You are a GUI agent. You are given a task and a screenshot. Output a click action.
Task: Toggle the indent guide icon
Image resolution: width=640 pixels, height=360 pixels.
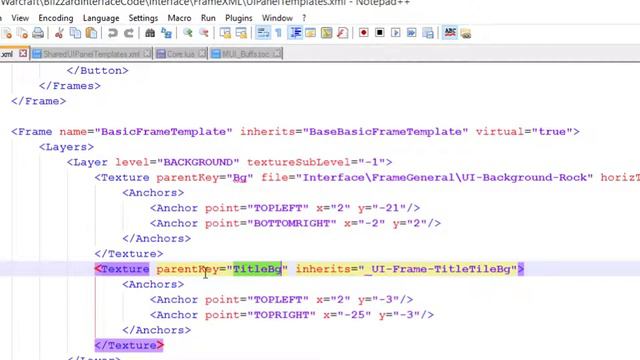click(x=295, y=33)
